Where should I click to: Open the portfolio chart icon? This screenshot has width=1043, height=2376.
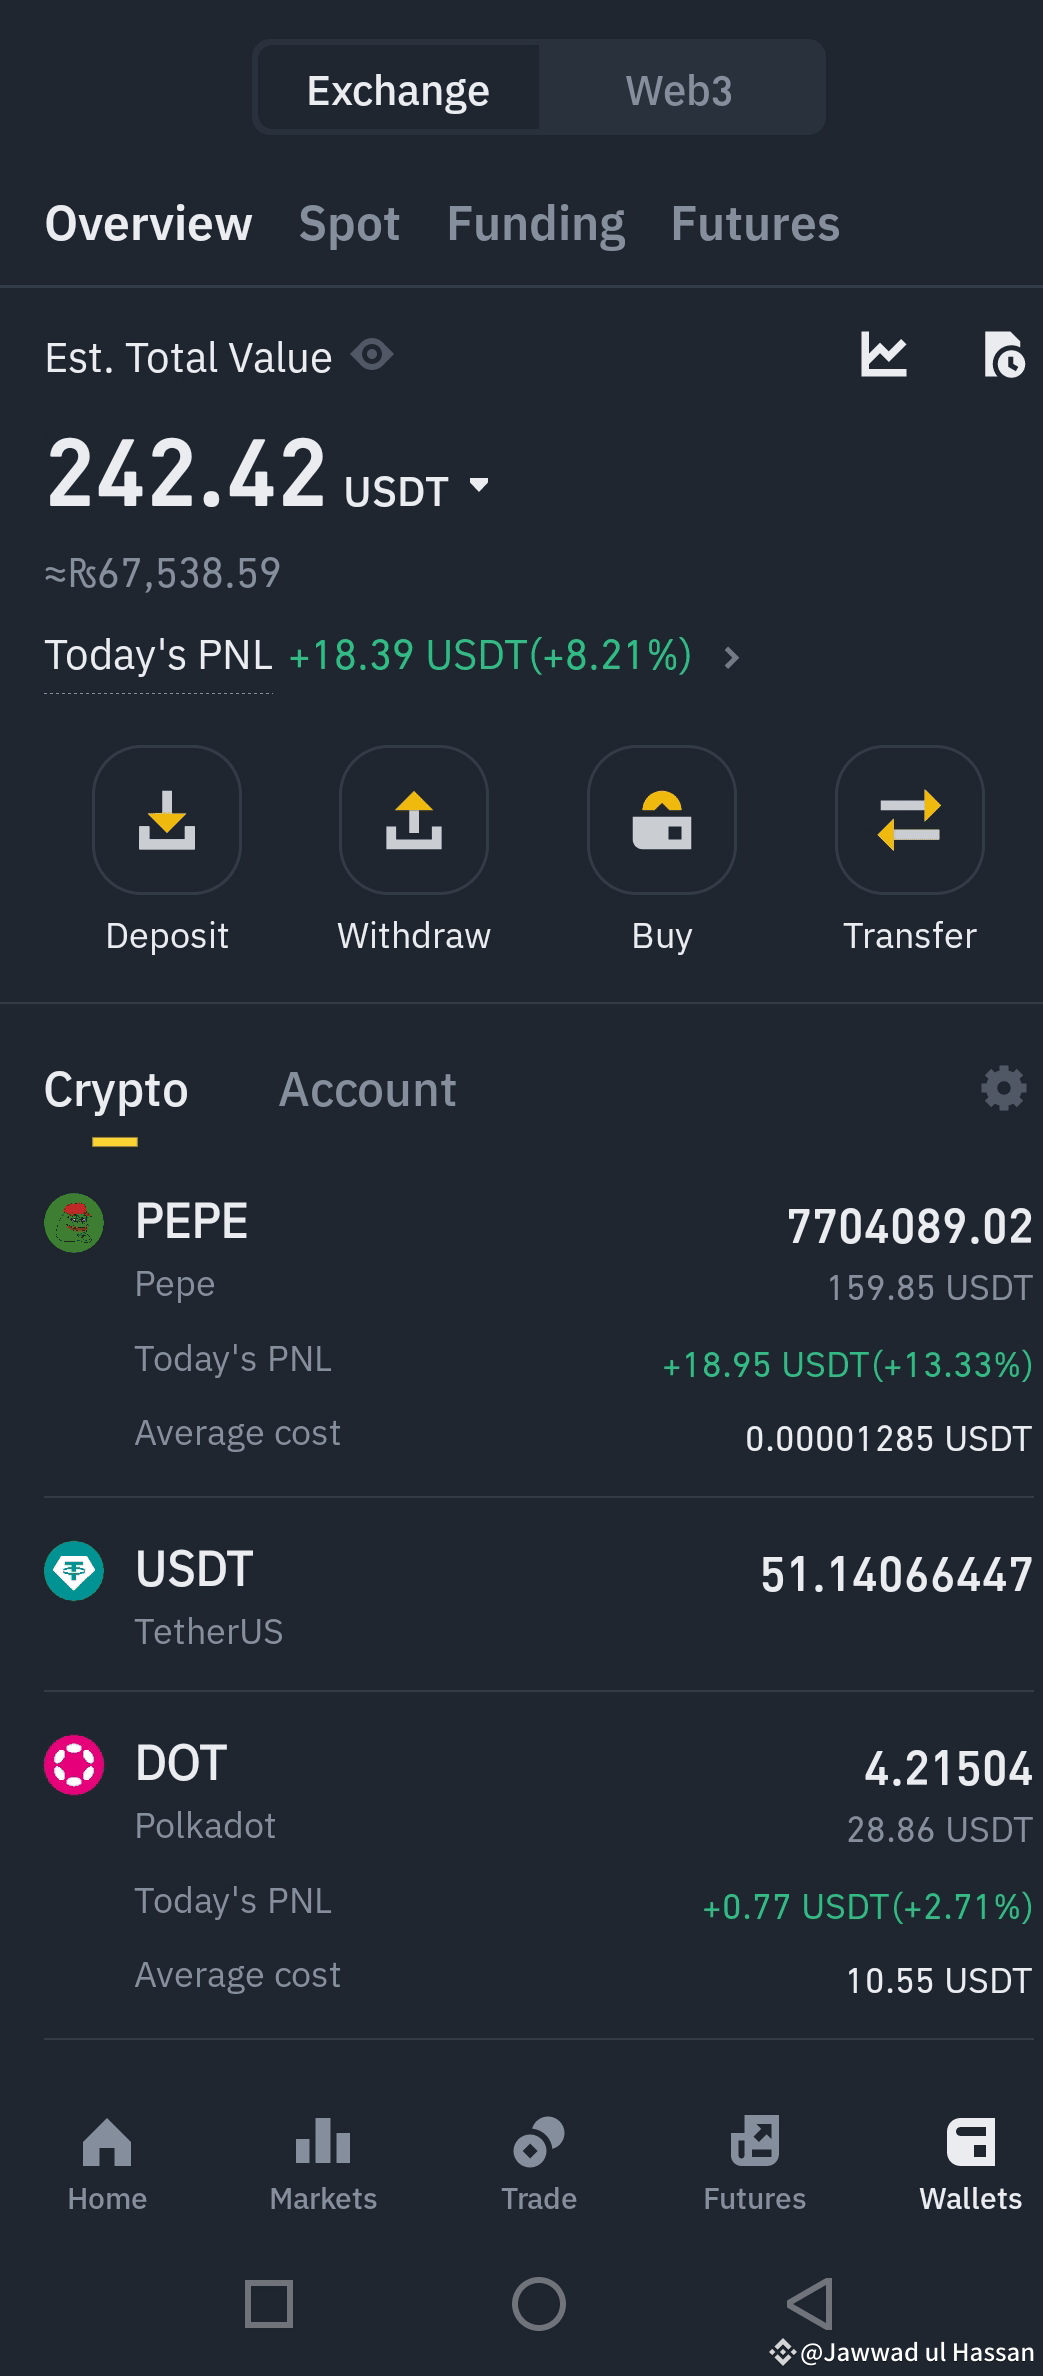pyautogui.click(x=884, y=355)
